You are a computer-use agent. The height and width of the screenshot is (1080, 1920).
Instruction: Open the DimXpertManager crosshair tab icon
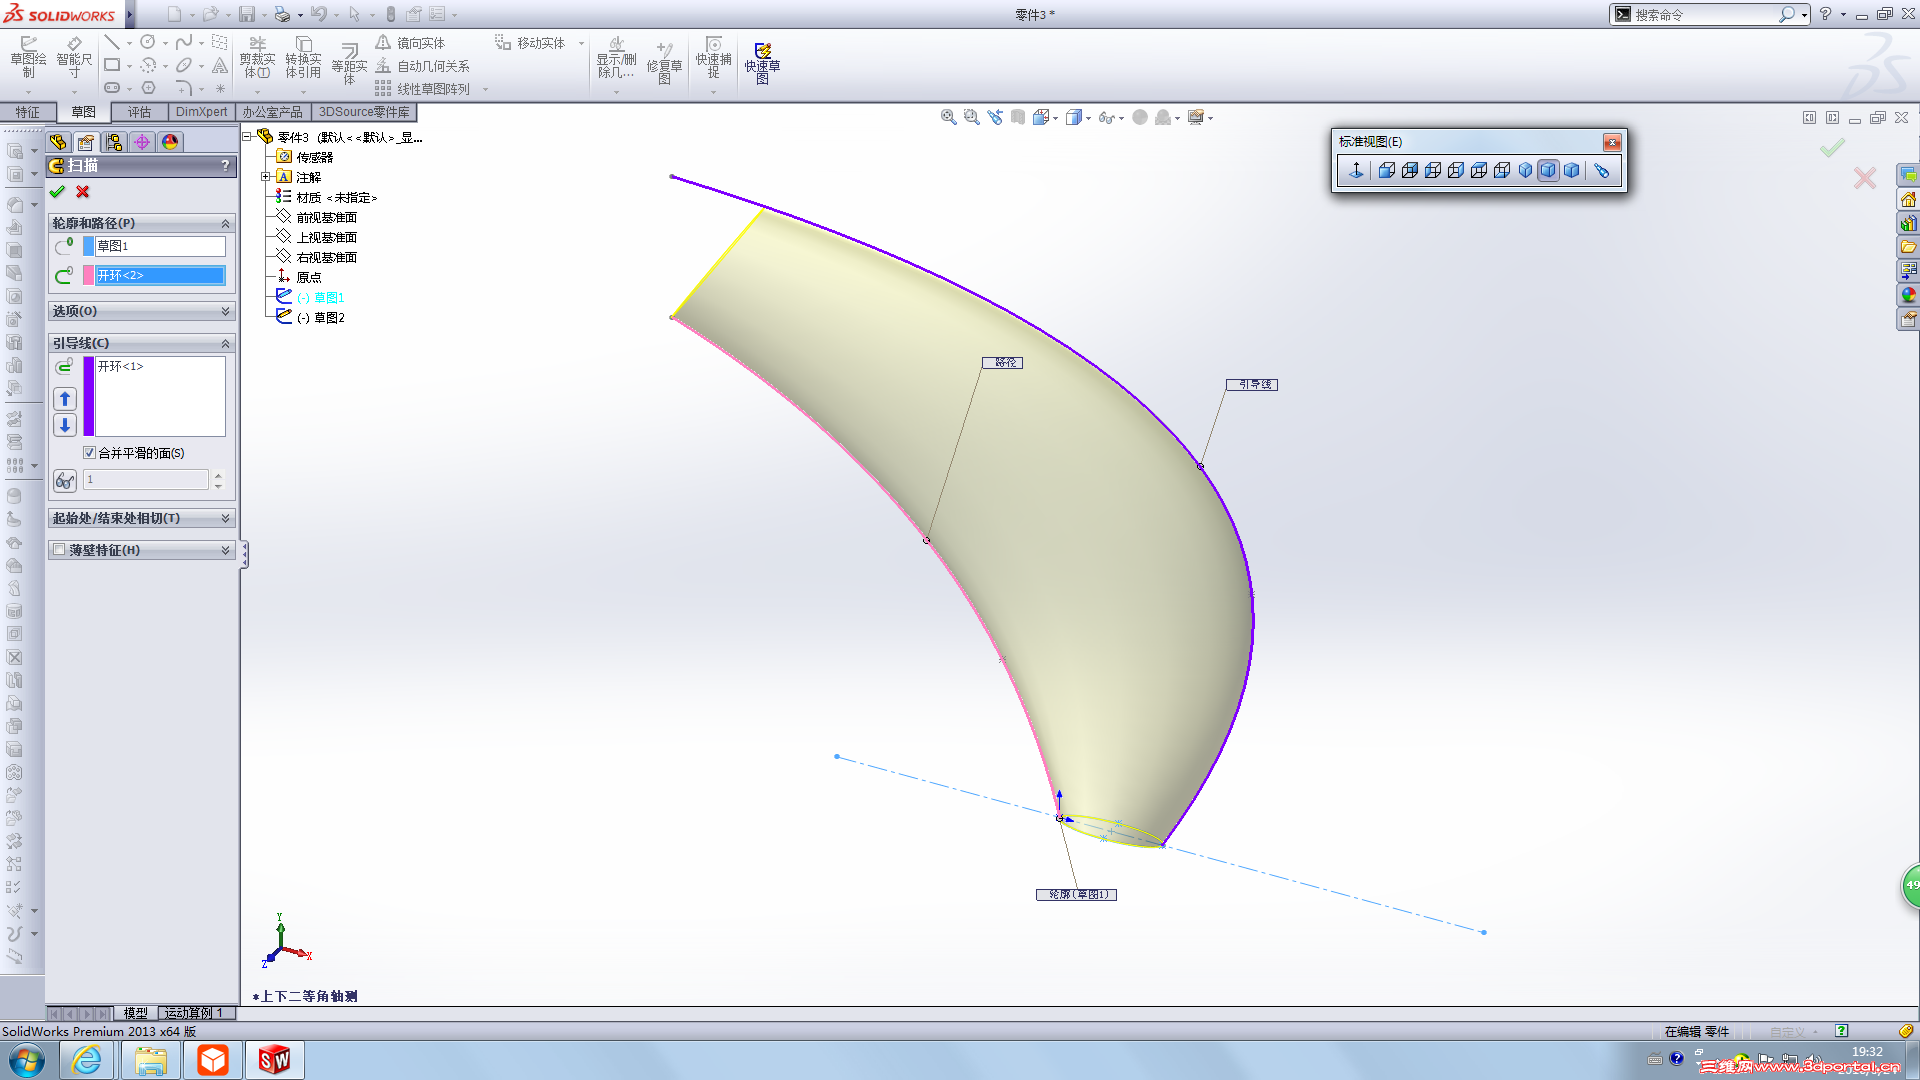[x=142, y=142]
